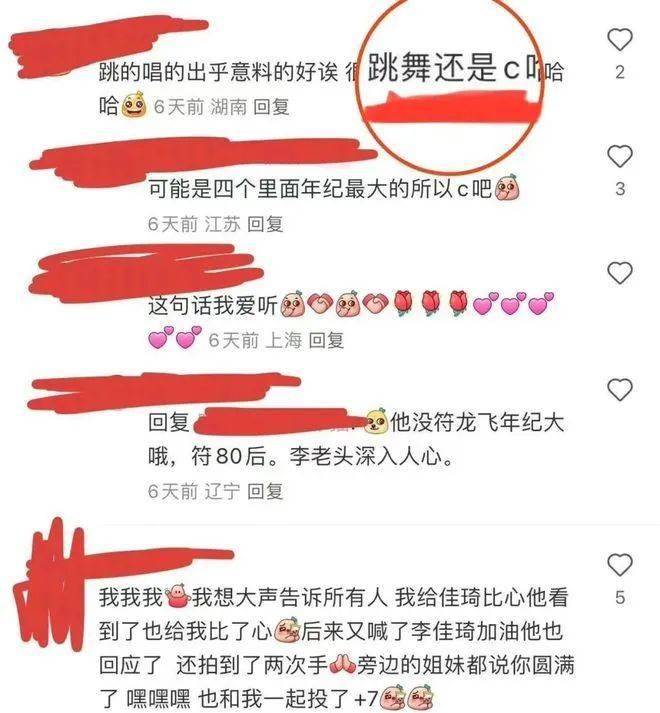Reply to the 辽宁 comment
The height and width of the screenshot is (713, 660).
(x=265, y=491)
